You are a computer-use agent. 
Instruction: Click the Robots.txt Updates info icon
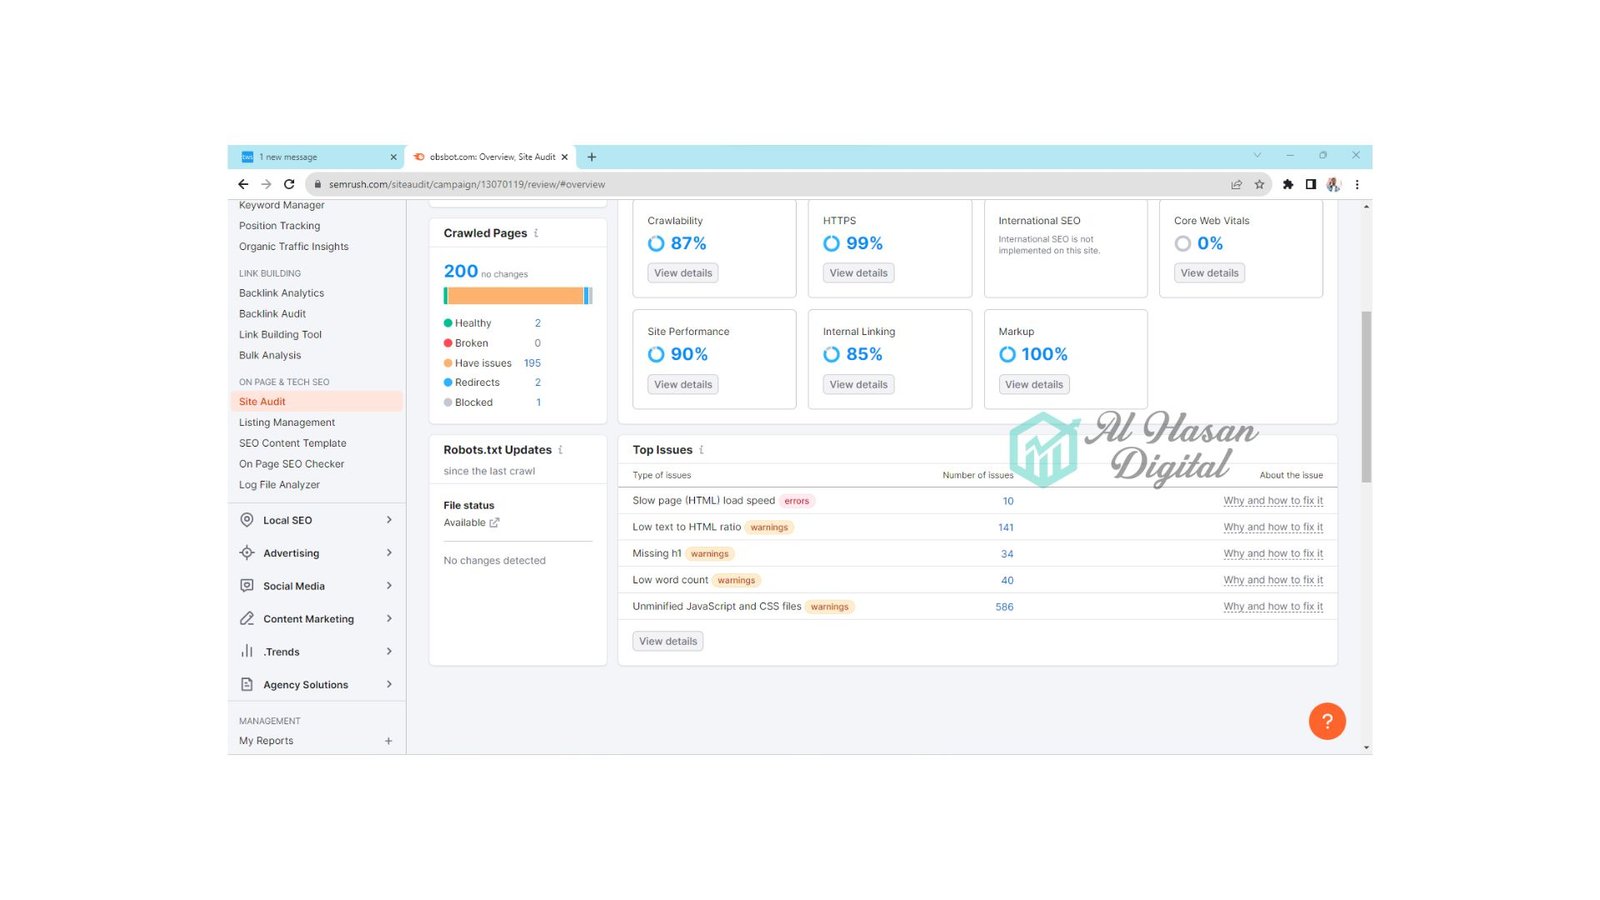click(560, 450)
